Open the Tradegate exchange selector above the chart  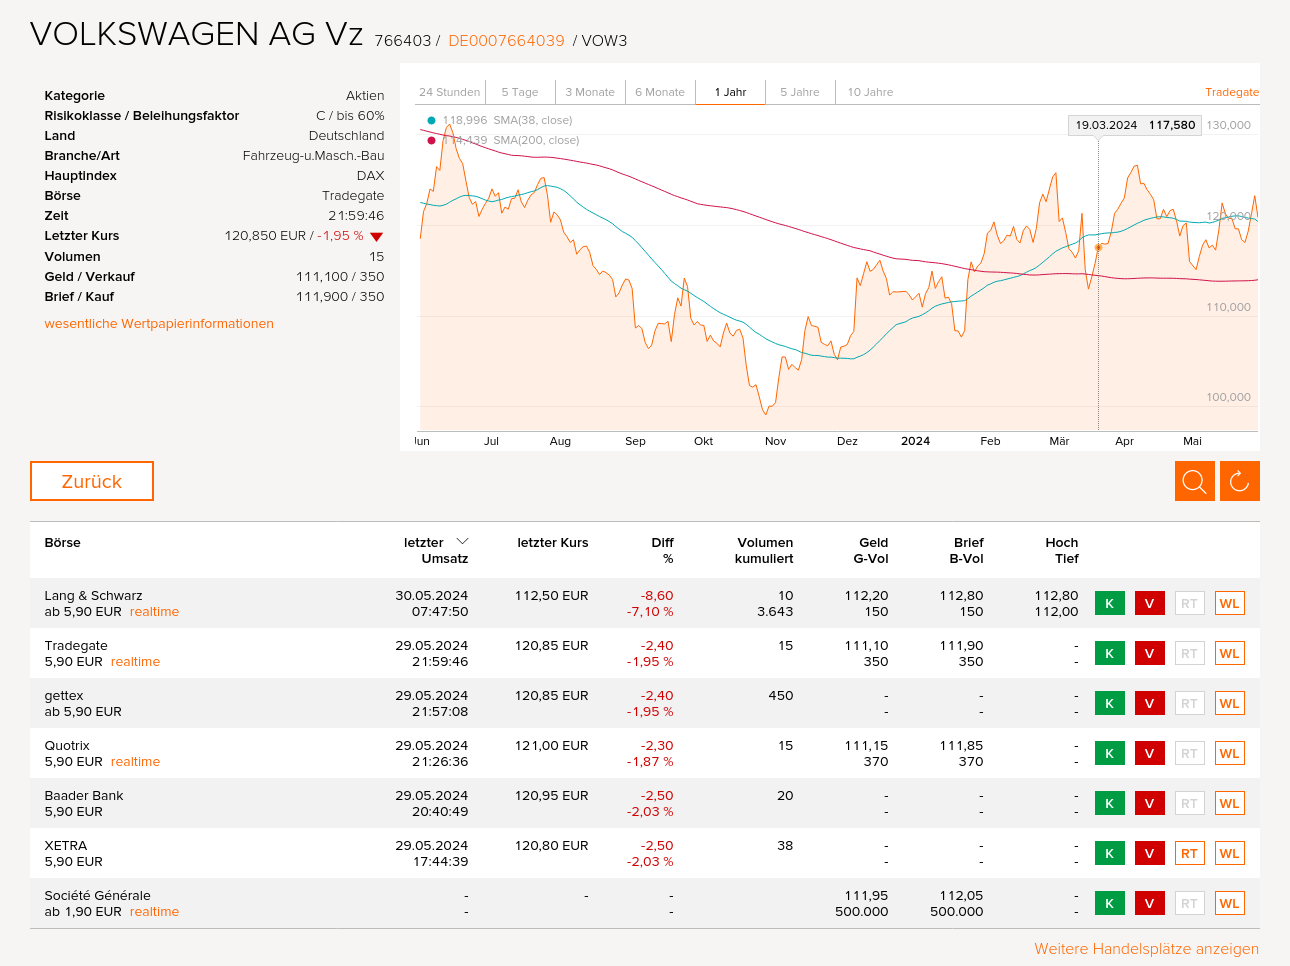pos(1232,92)
